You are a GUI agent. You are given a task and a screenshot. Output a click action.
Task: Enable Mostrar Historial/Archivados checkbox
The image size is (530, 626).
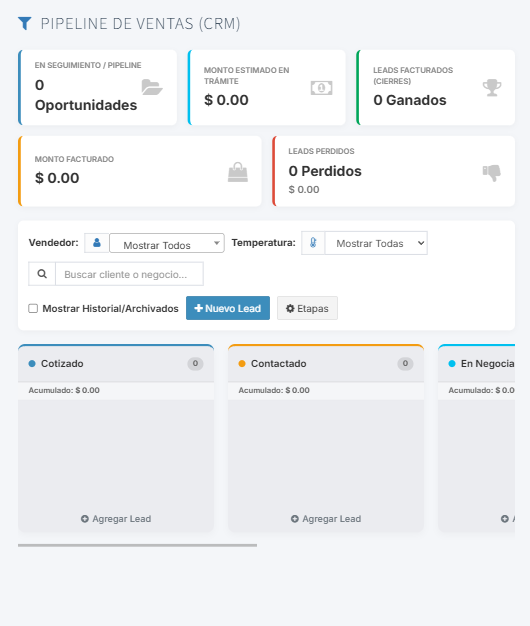[33, 308]
